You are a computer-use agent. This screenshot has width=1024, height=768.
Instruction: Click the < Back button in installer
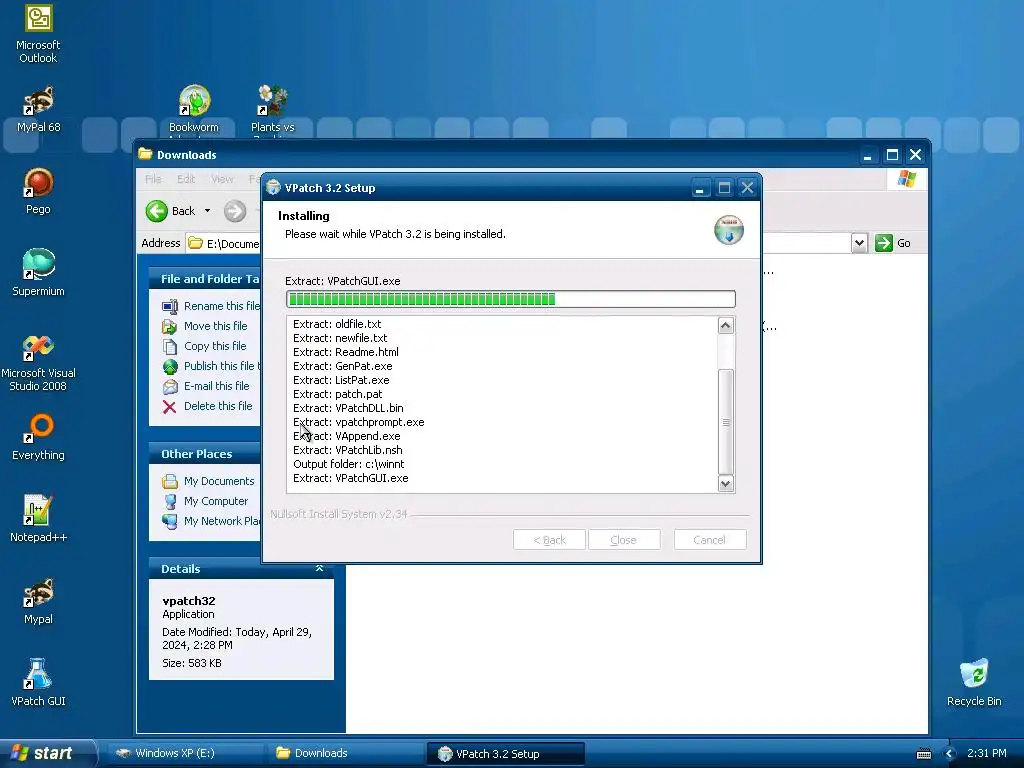(549, 540)
